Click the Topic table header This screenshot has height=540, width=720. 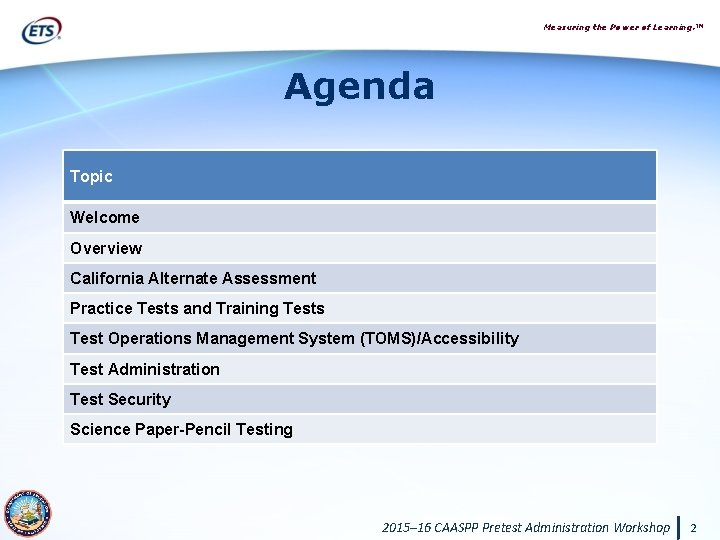pos(360,175)
